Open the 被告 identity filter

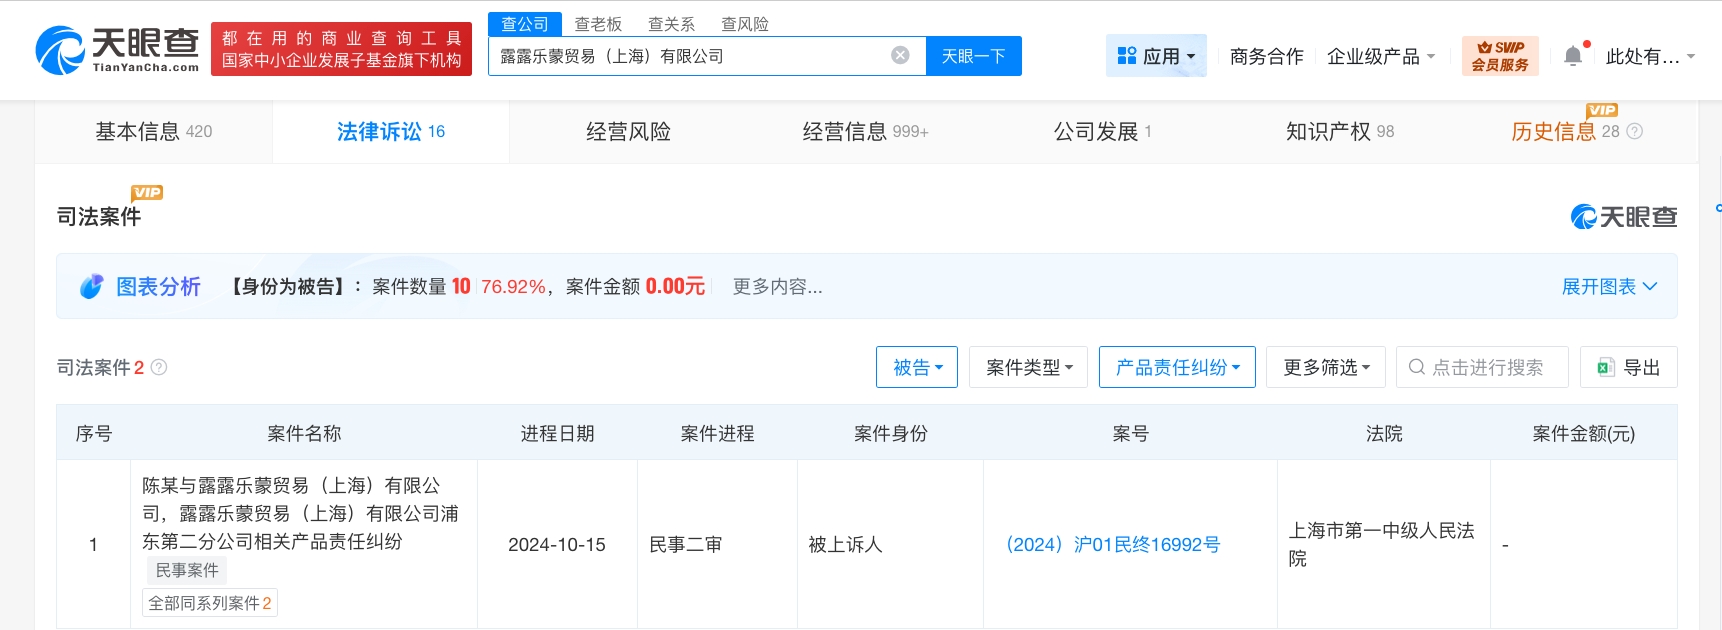916,367
